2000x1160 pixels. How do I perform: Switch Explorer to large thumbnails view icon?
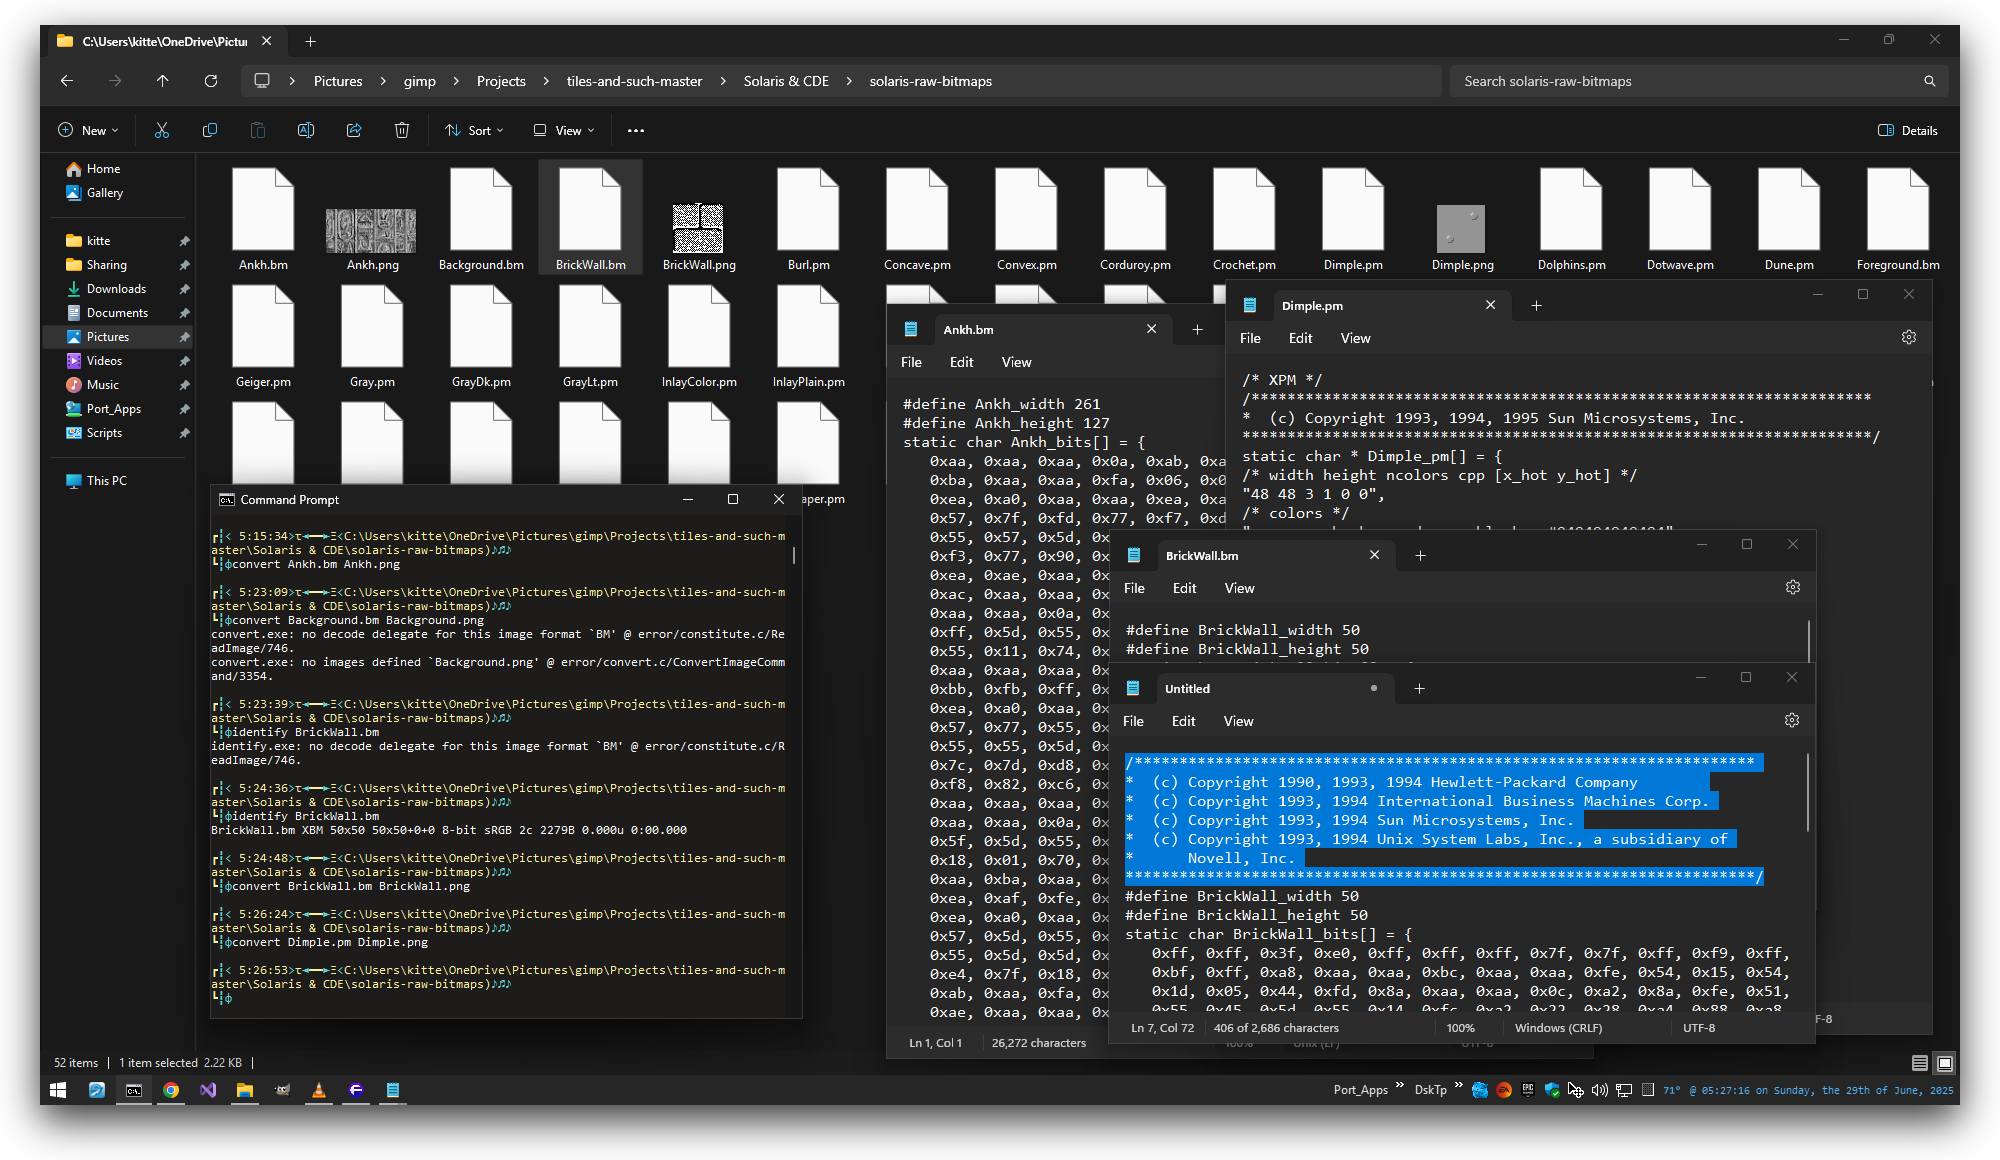(1945, 1063)
